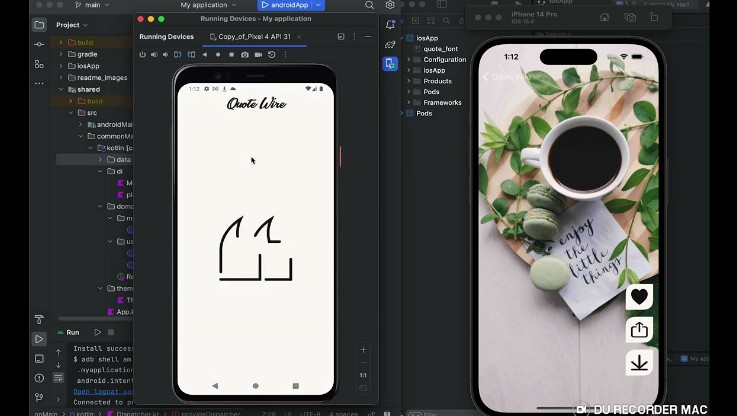
Task: Open the Problems tool window icon
Action: (39, 378)
